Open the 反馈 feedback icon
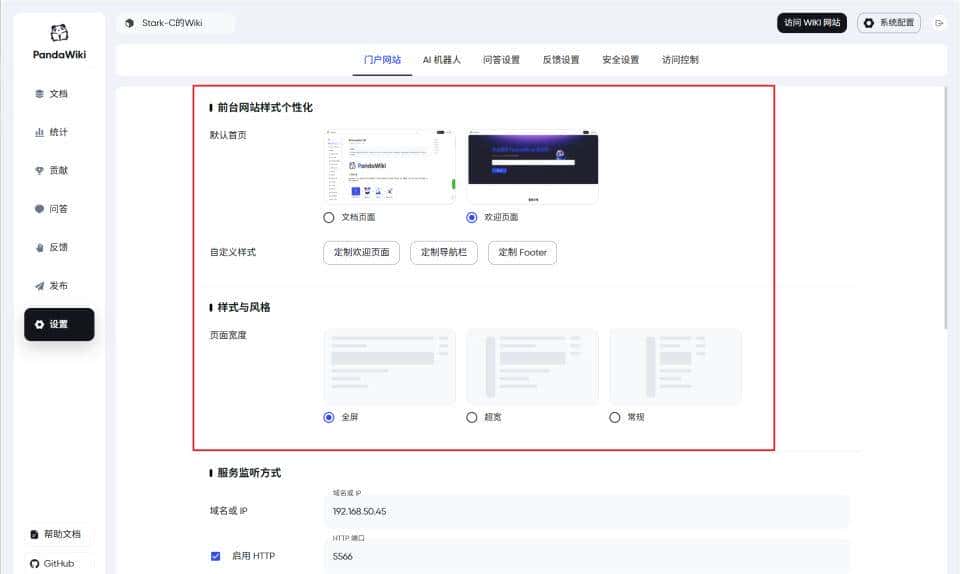The width and height of the screenshot is (960, 574). tap(39, 247)
